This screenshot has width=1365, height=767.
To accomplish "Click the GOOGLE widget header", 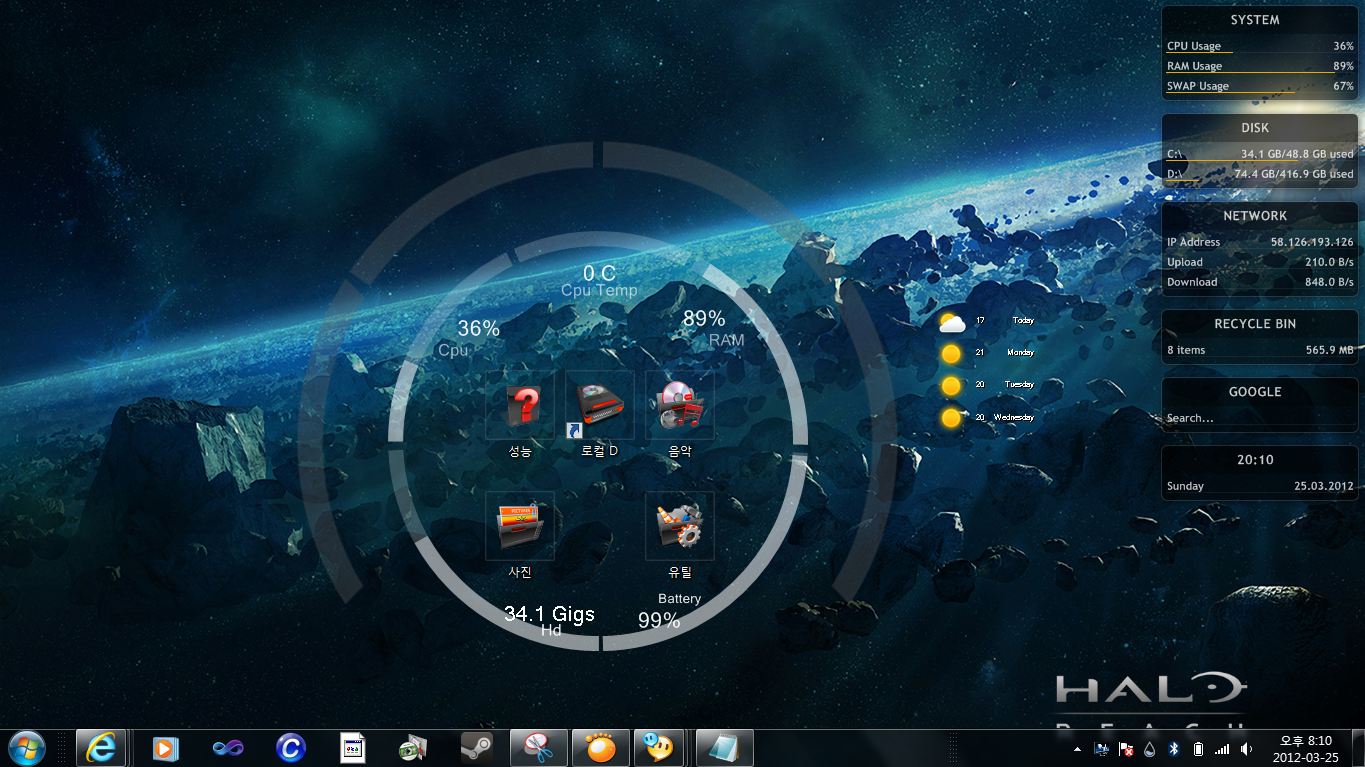I will tap(1255, 392).
